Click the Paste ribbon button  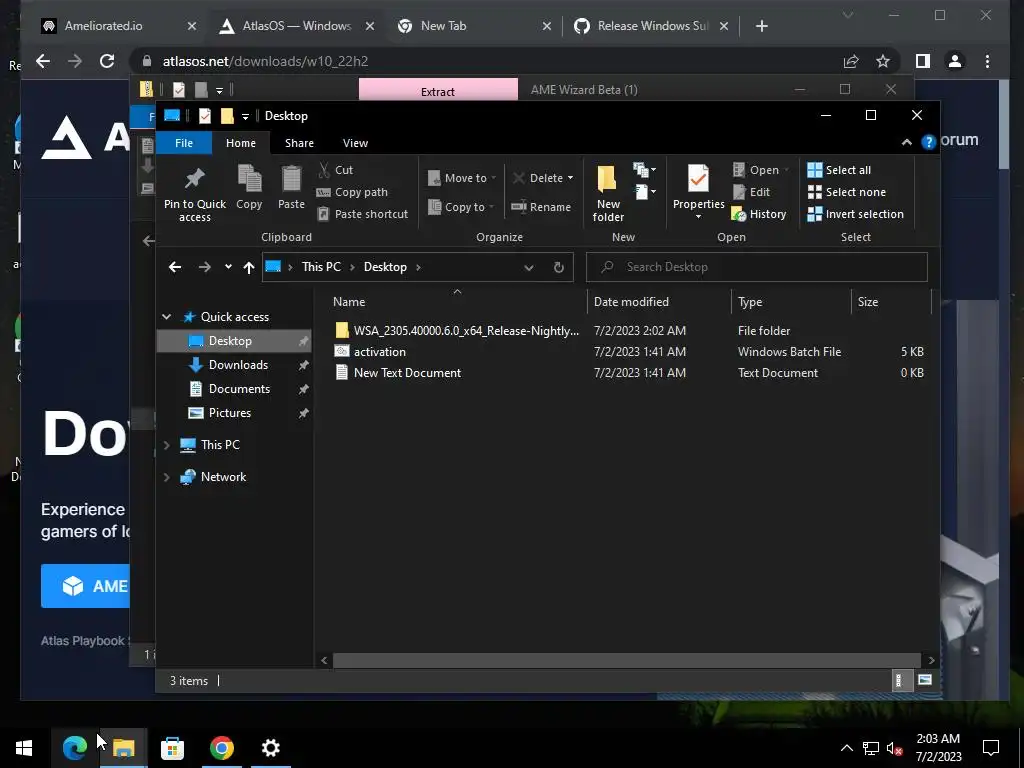(x=291, y=187)
